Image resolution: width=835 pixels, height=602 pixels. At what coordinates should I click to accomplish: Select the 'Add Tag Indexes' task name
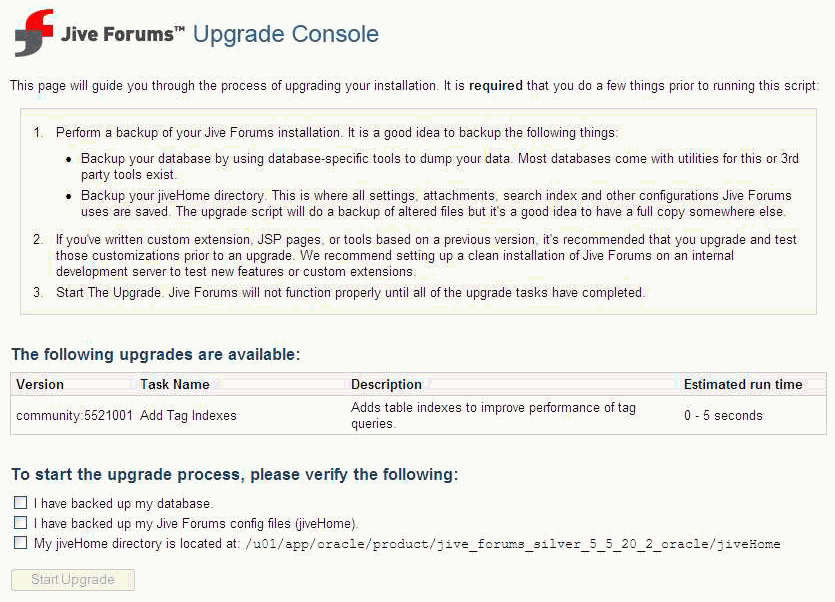[190, 416]
